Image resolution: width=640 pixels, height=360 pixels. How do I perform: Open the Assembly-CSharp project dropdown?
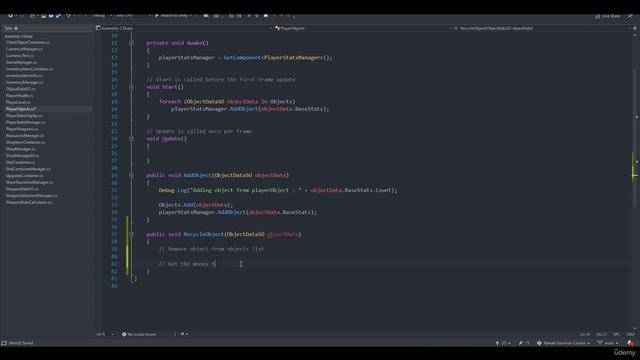coord(183,28)
